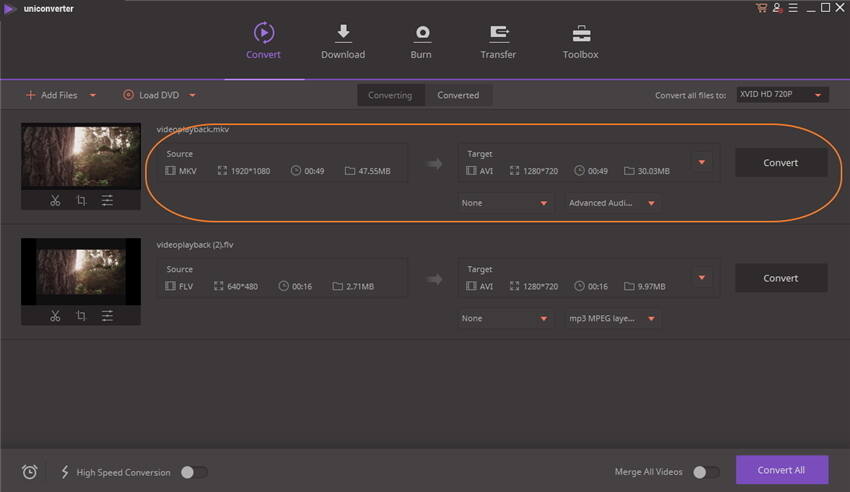Open the schedule alarm clock icon
The image size is (850, 492).
30,472
